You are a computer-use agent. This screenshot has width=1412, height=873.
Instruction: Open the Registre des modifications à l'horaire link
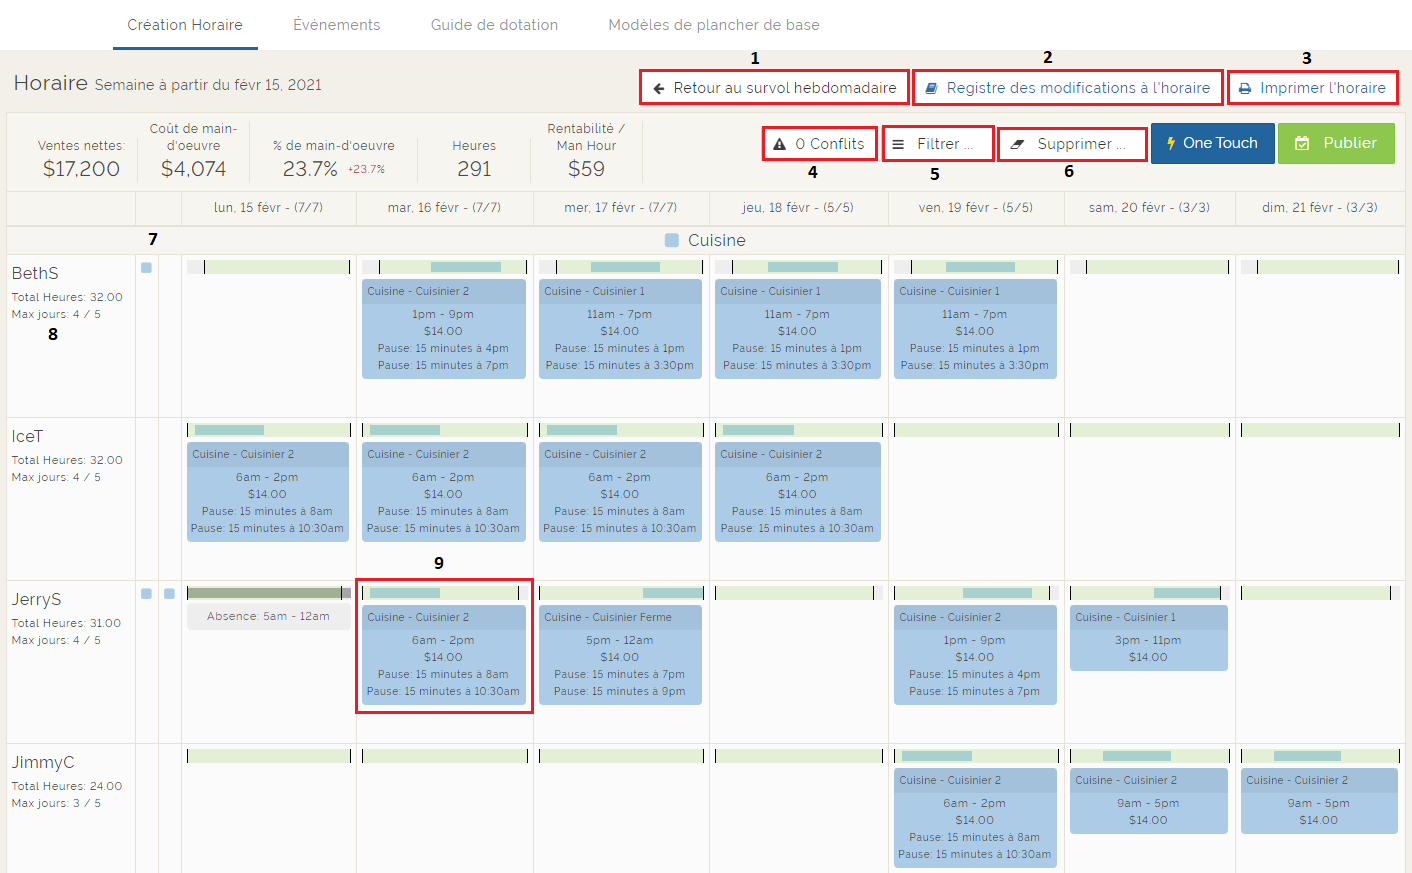pos(1067,88)
